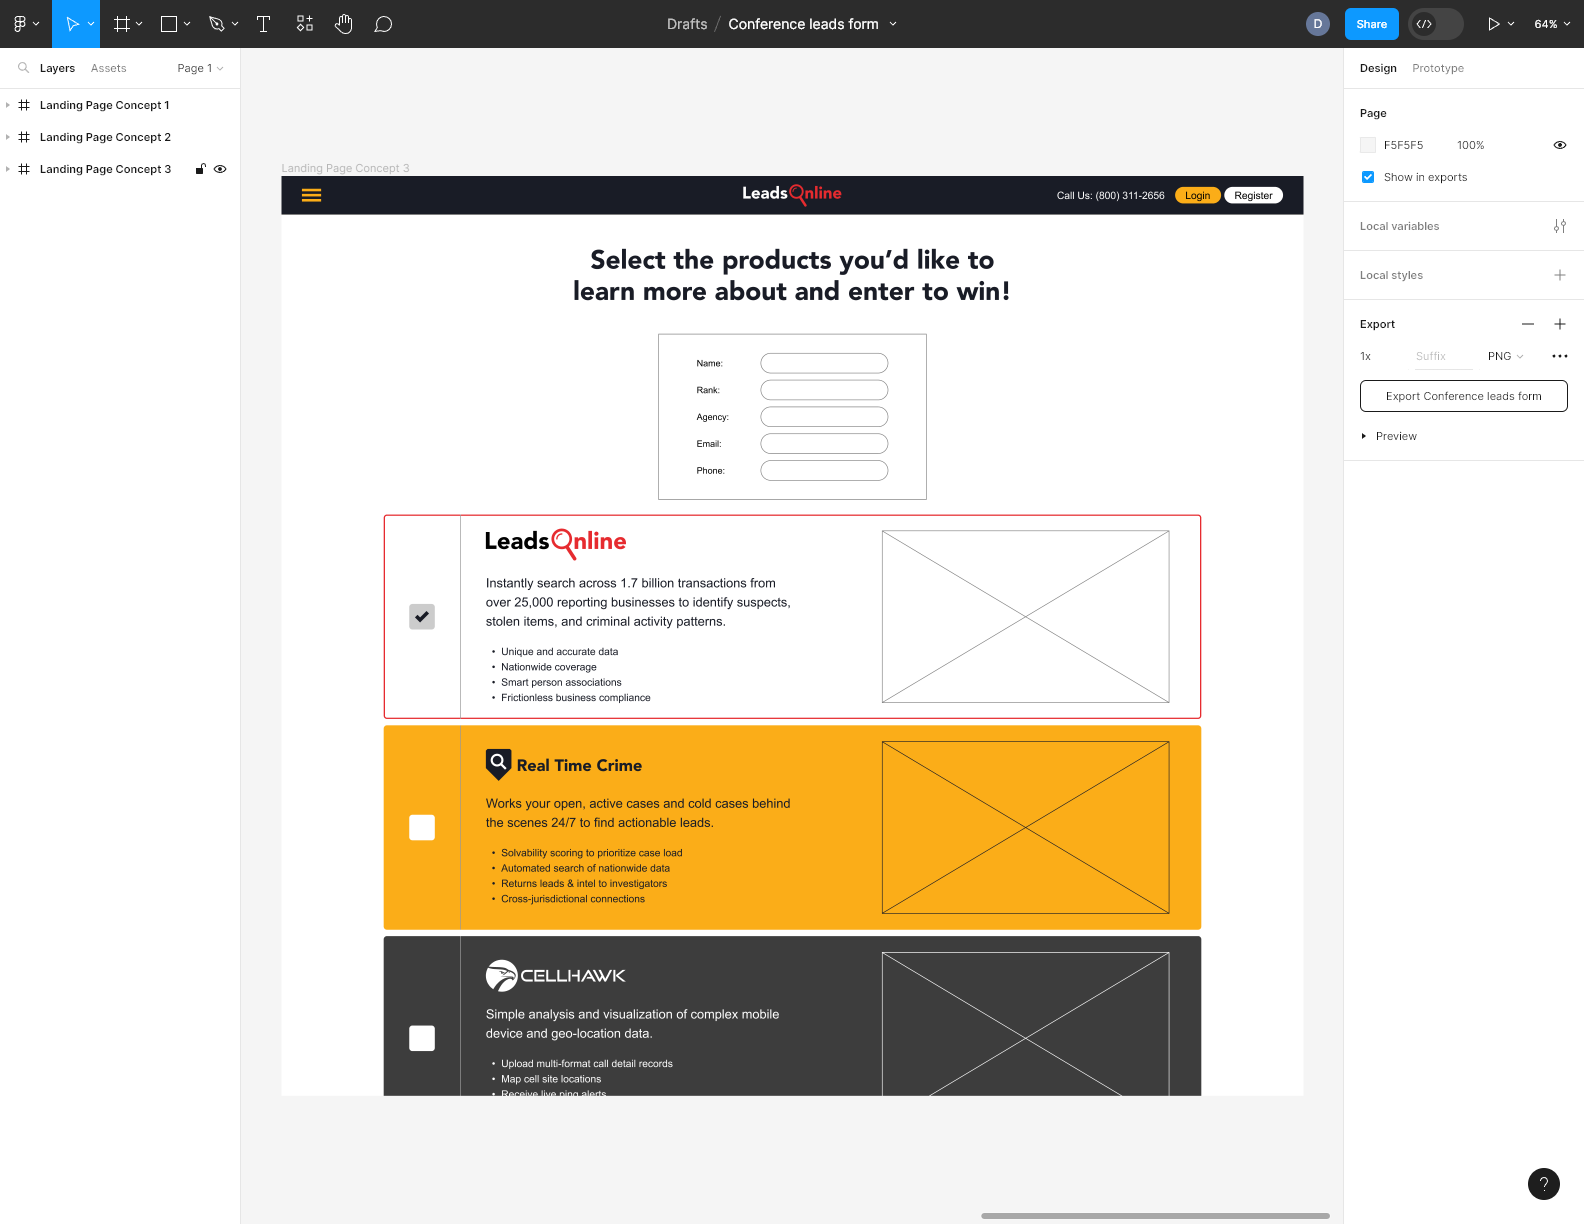
Task: Toggle Dev Mode switch
Action: point(1435,24)
